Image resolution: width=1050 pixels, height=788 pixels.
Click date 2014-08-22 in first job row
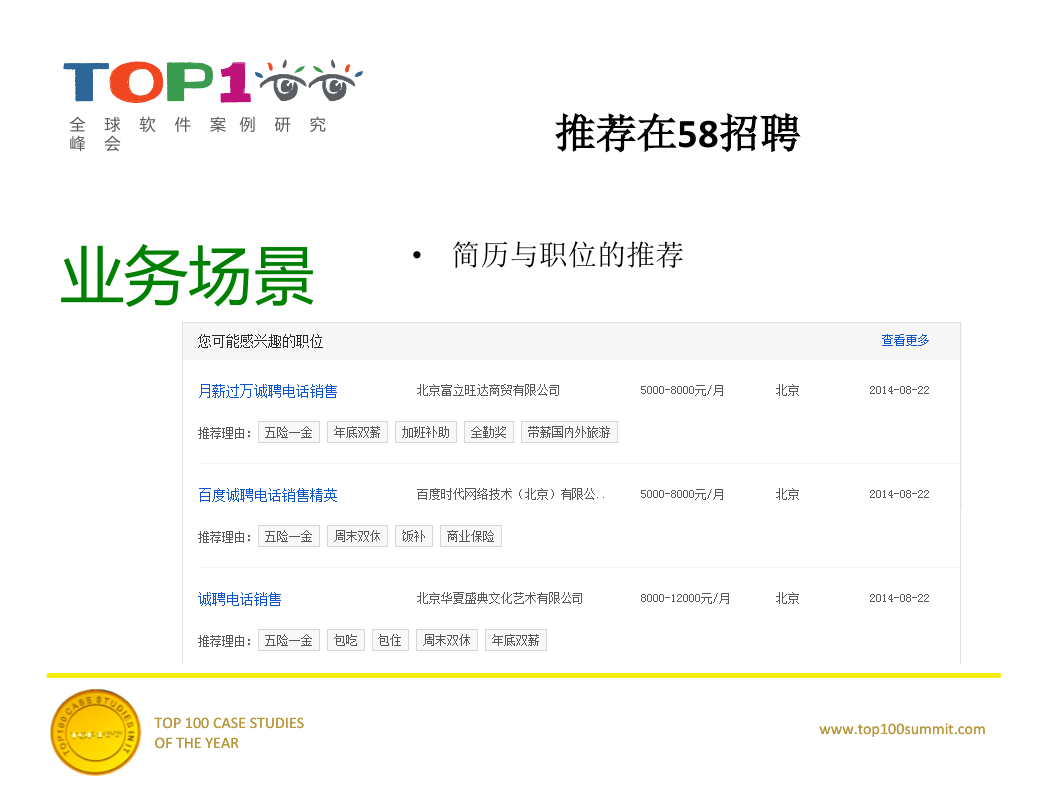(x=899, y=390)
